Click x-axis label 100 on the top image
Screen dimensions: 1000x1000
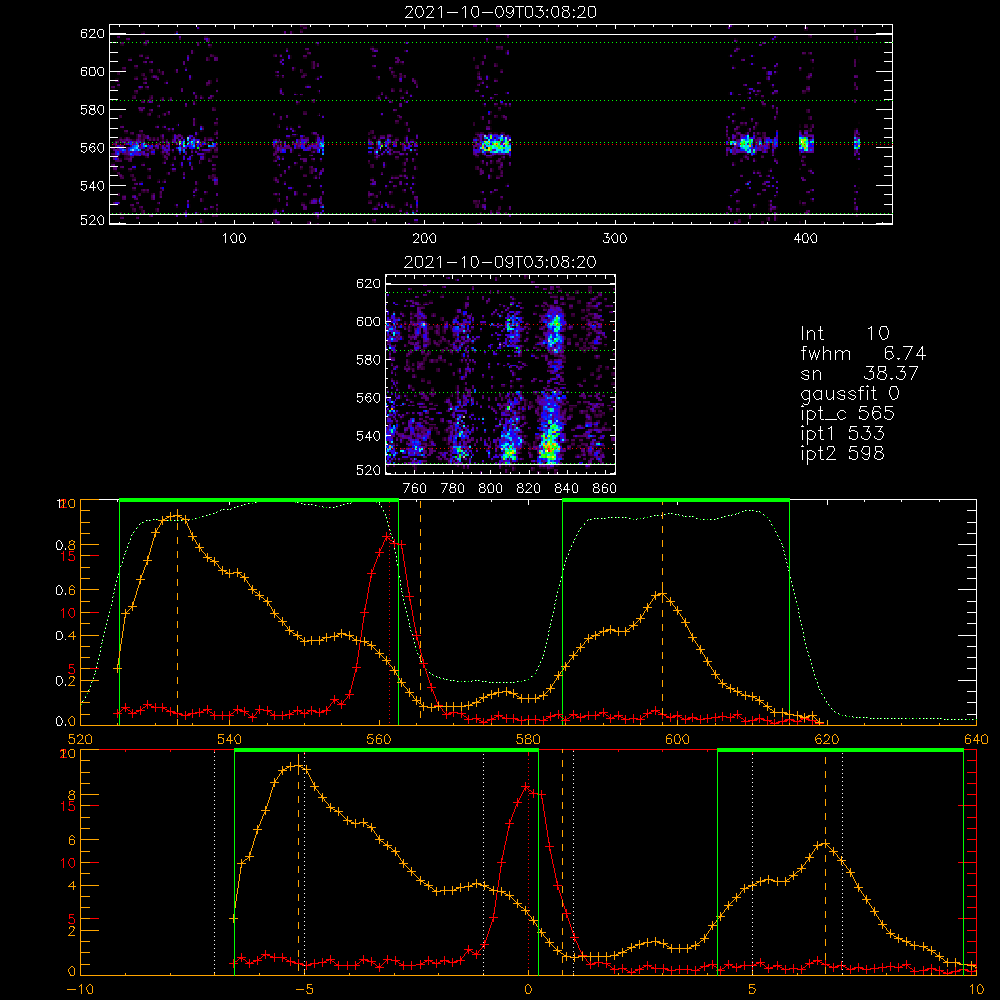tap(234, 239)
